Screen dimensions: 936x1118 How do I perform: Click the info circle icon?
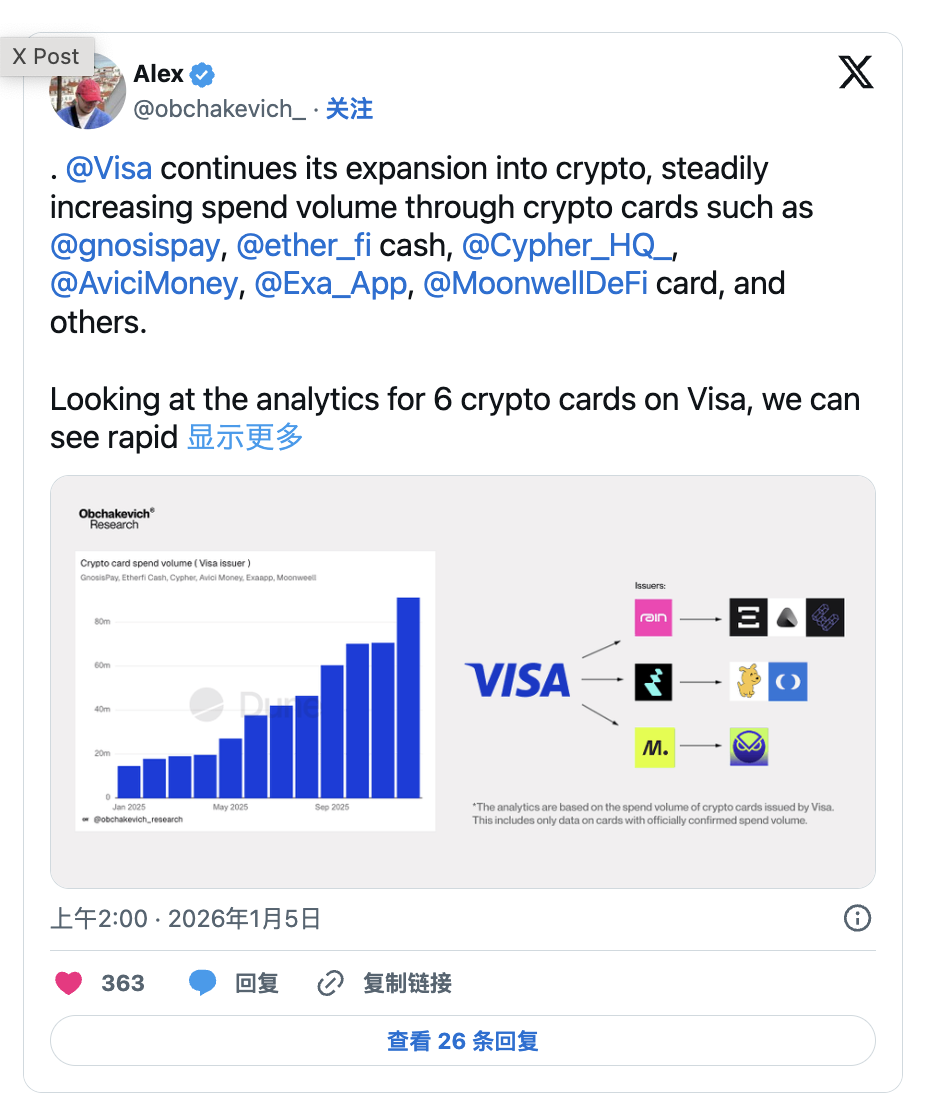click(857, 918)
